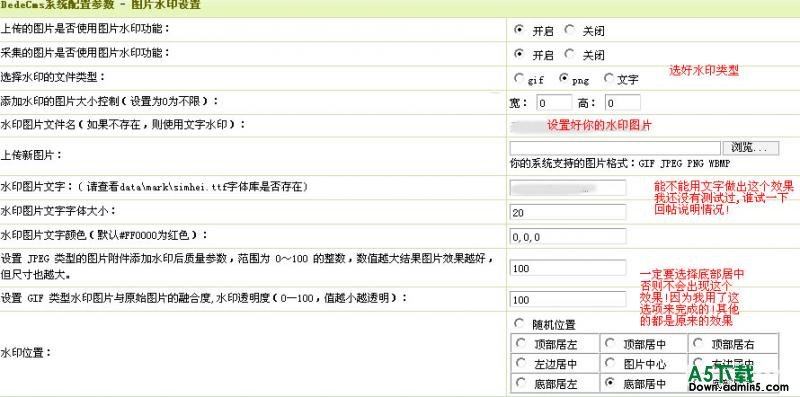Choose 底部居中 watermark position
Image resolution: width=800 pixels, height=397 pixels.
click(x=610, y=382)
